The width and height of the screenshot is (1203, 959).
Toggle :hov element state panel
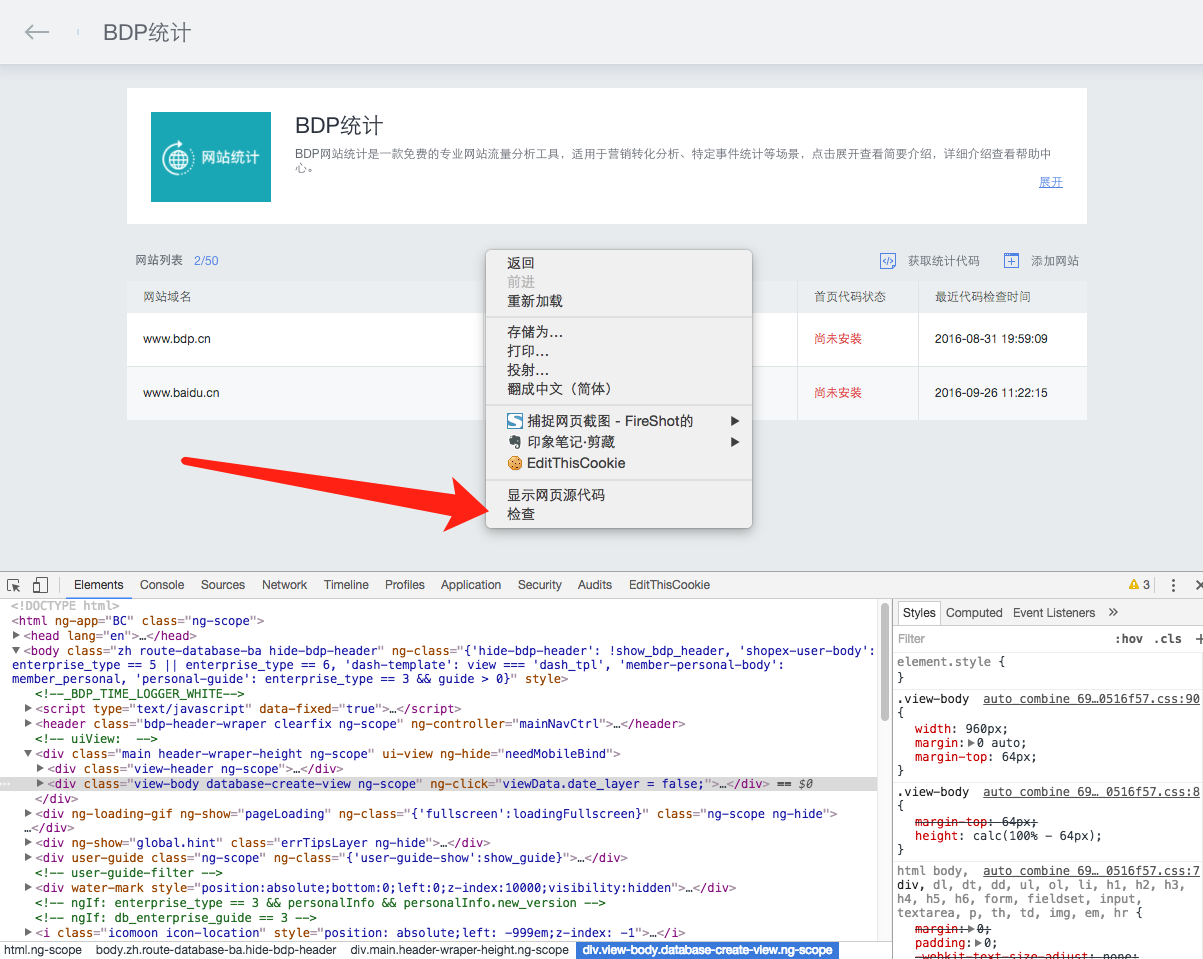point(1129,639)
